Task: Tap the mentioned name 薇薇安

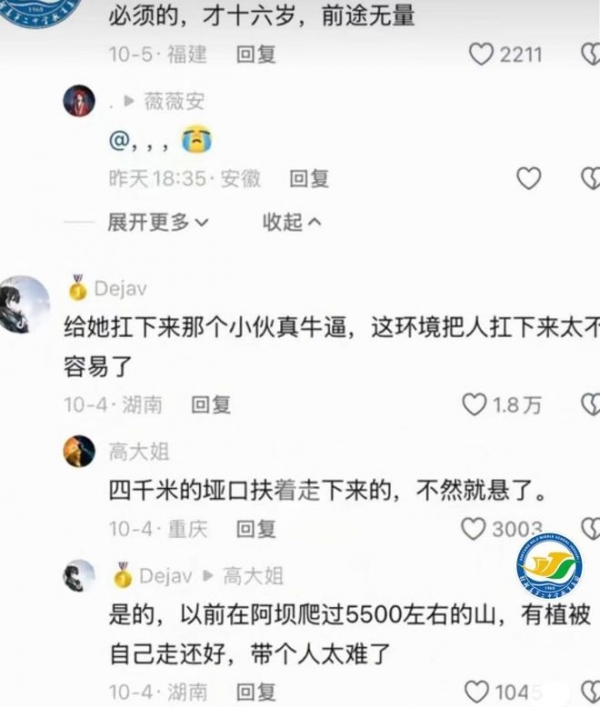Action: pos(174,101)
